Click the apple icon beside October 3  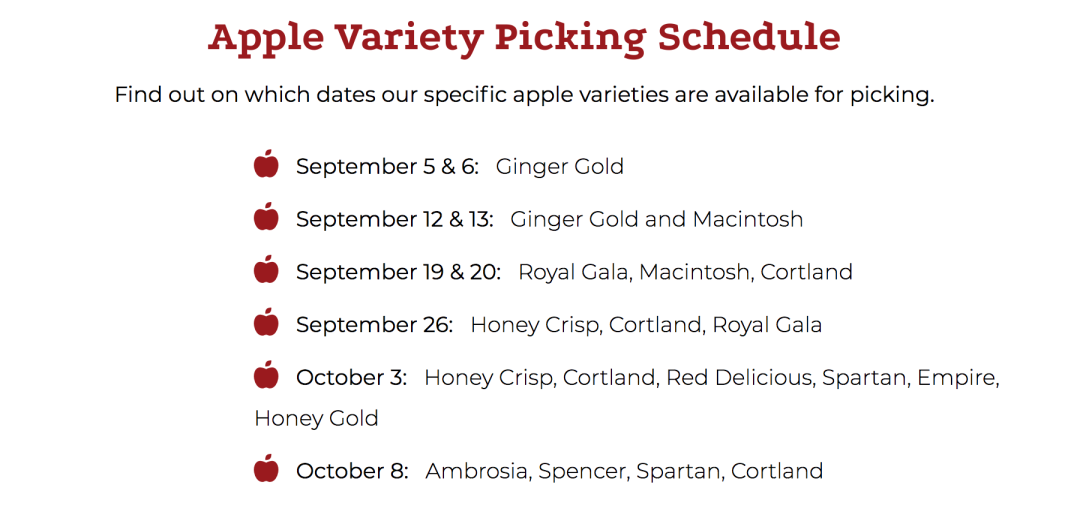[x=266, y=376]
